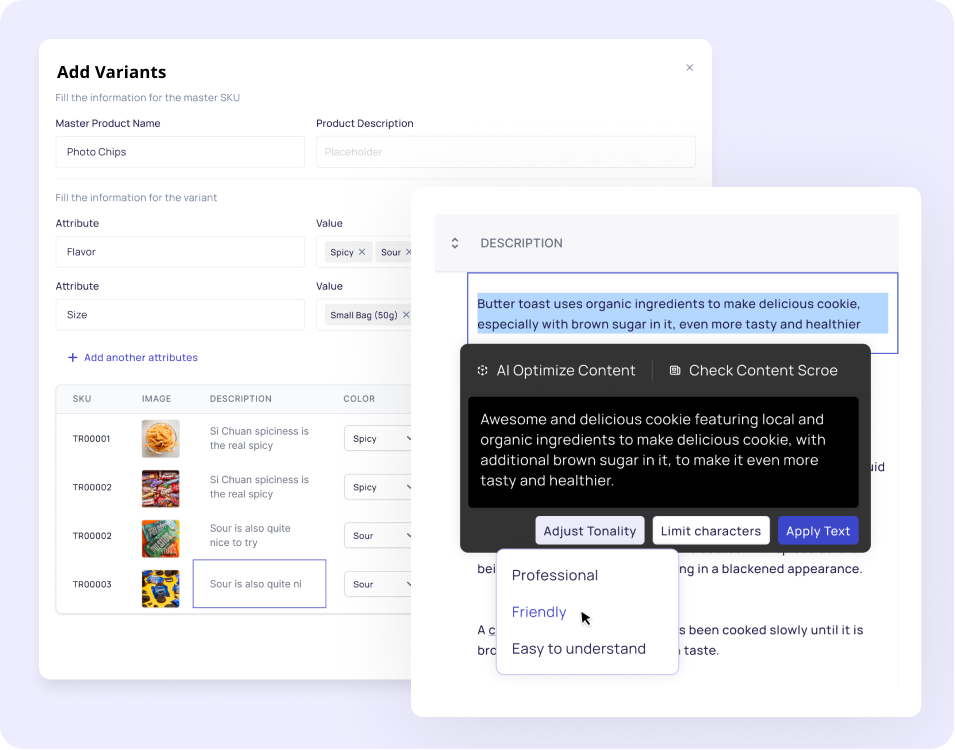This screenshot has height=750, width=955.
Task: Open Sour dropdown in second TR00002 row
Action: (378, 536)
